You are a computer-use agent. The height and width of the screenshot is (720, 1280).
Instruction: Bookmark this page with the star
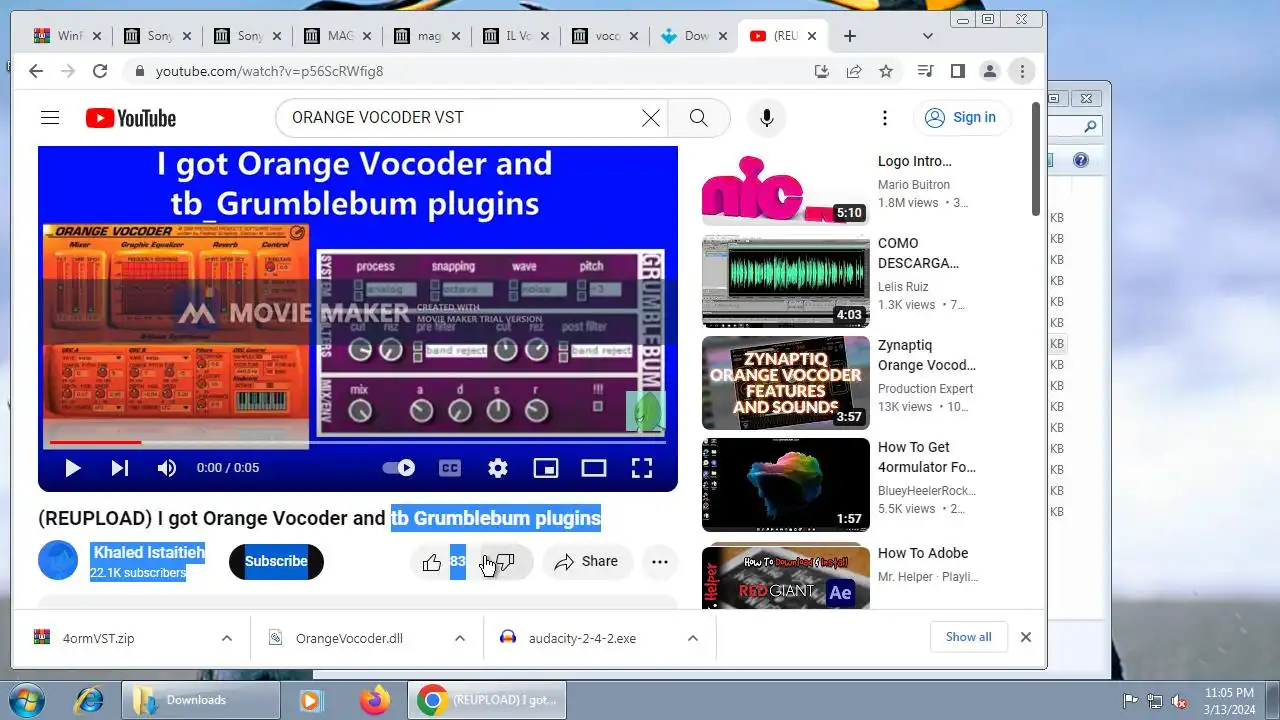point(886,71)
